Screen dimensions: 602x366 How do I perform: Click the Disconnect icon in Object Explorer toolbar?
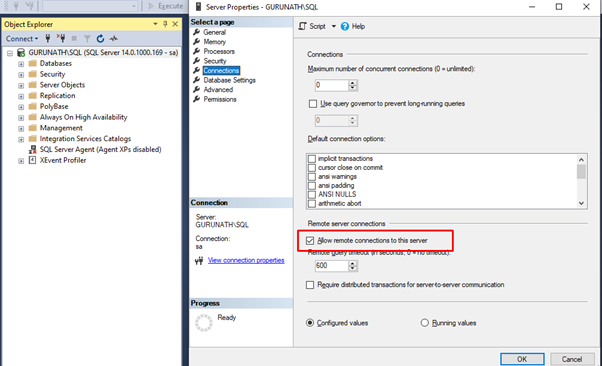(x=61, y=38)
